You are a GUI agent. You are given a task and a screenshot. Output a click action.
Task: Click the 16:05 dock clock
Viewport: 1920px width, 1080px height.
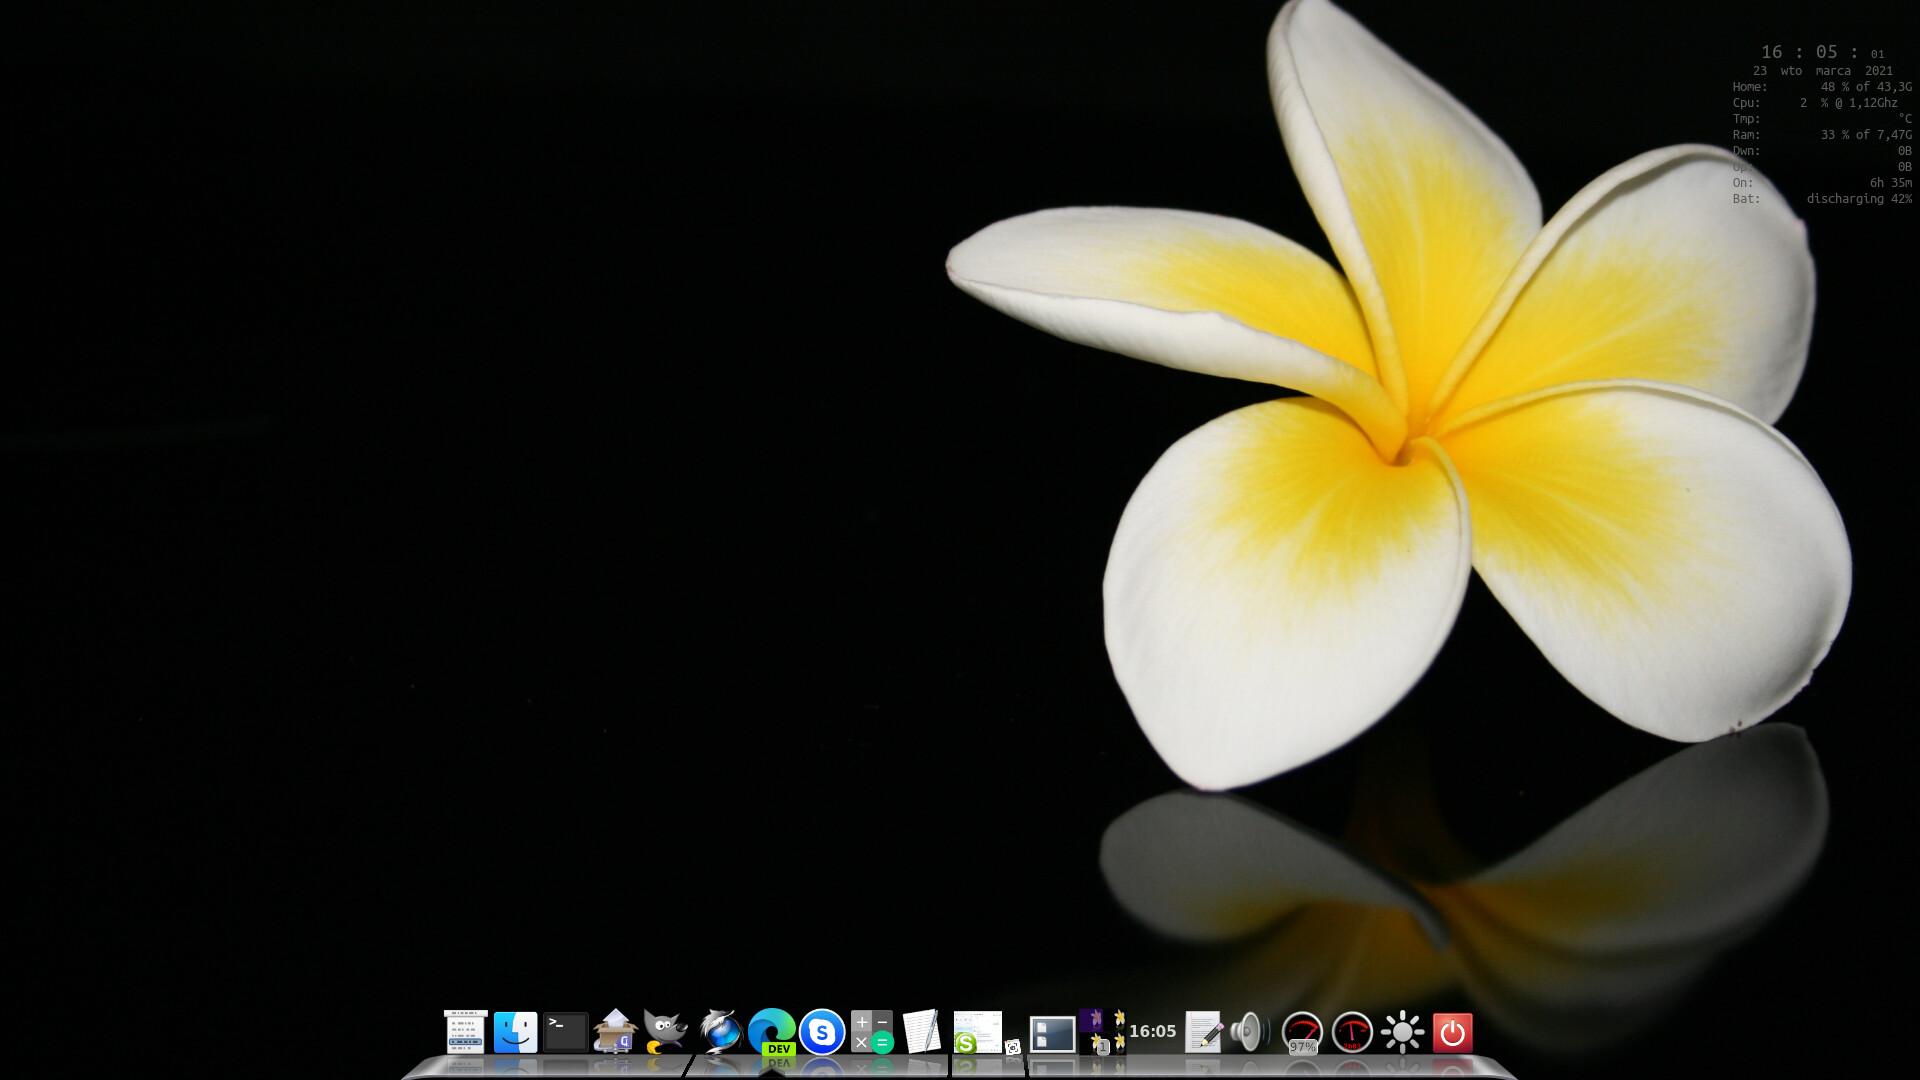[1153, 1031]
